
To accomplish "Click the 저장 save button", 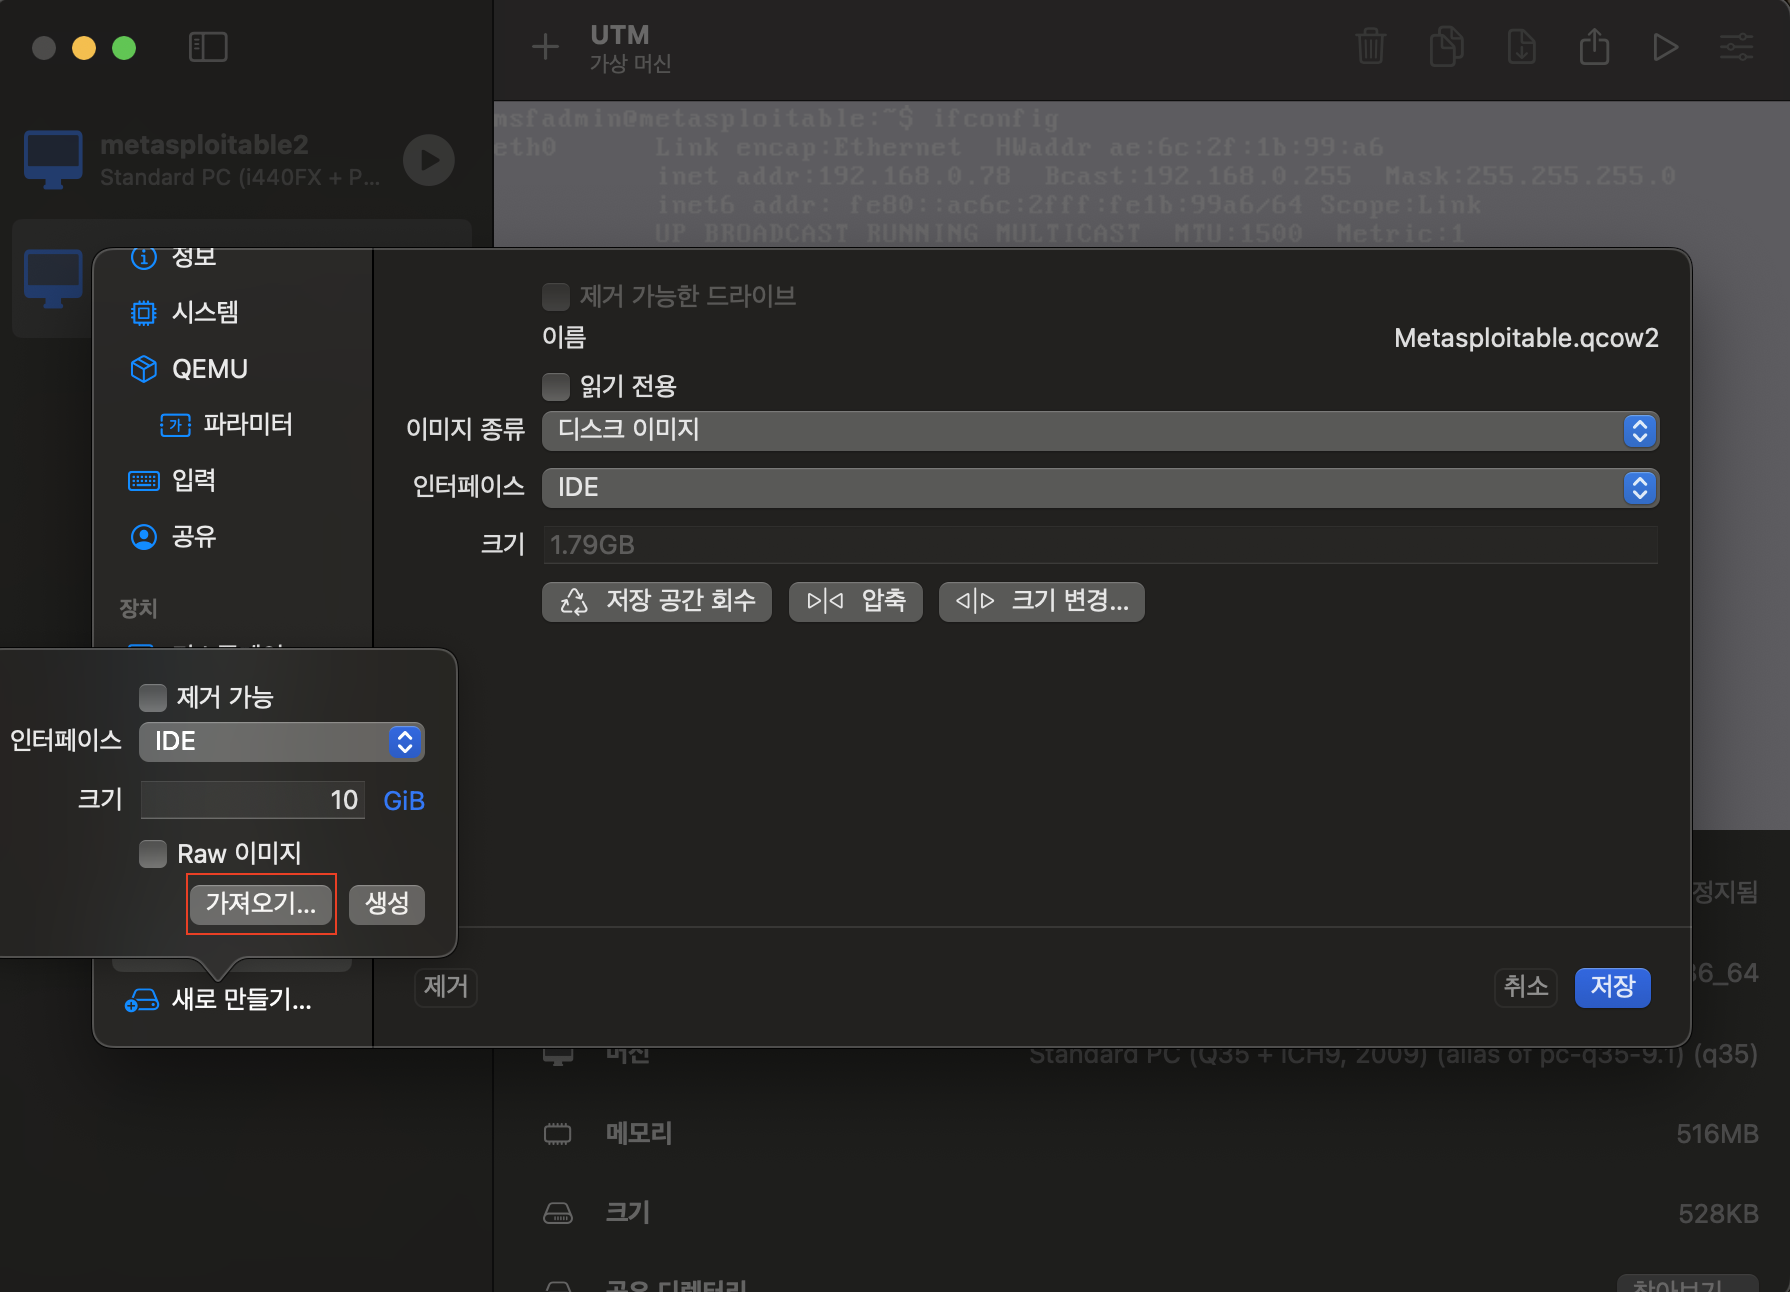I will [1613, 987].
